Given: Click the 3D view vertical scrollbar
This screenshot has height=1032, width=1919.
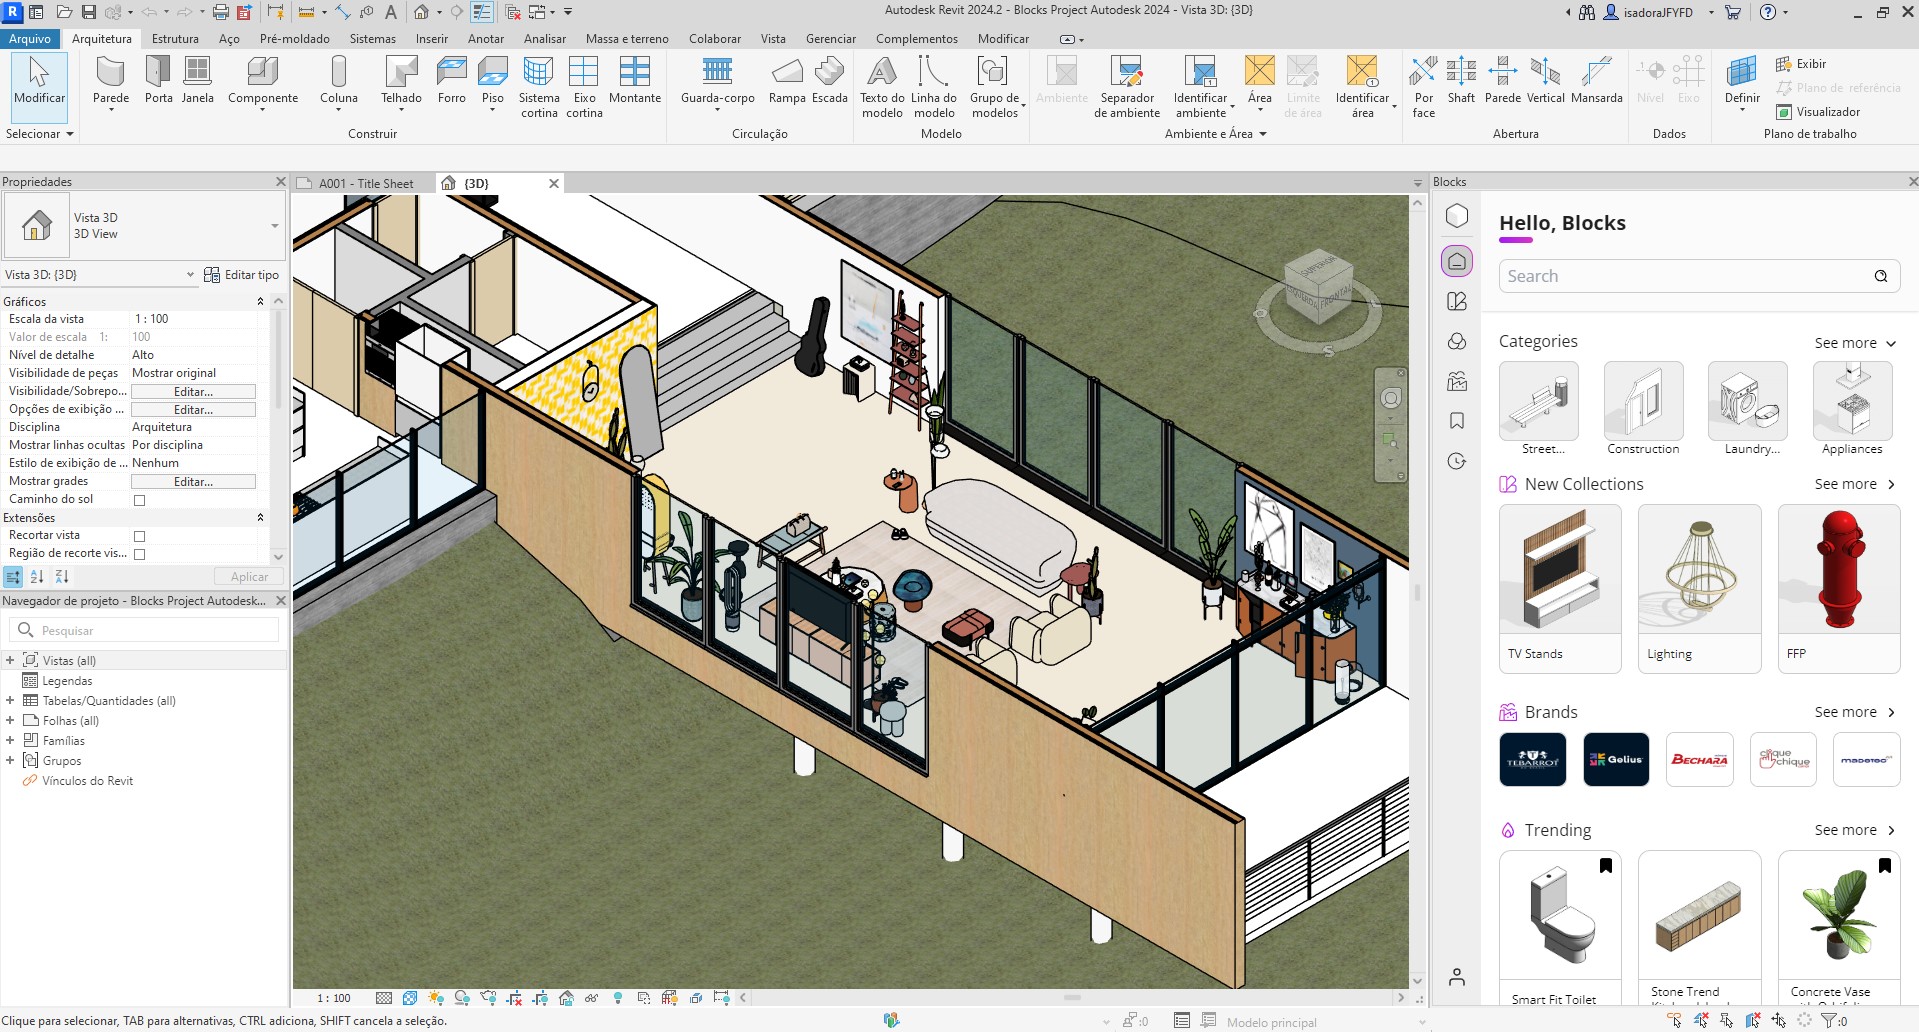Looking at the screenshot, I should tap(1417, 592).
